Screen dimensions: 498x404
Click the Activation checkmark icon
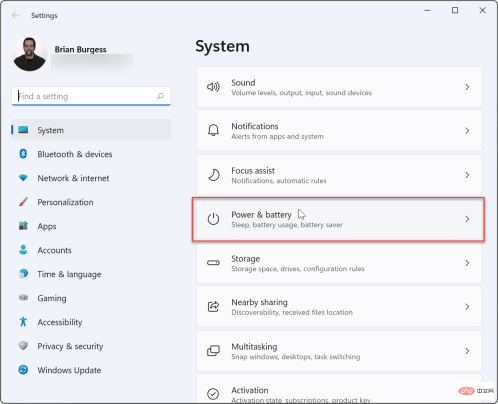click(x=213, y=394)
